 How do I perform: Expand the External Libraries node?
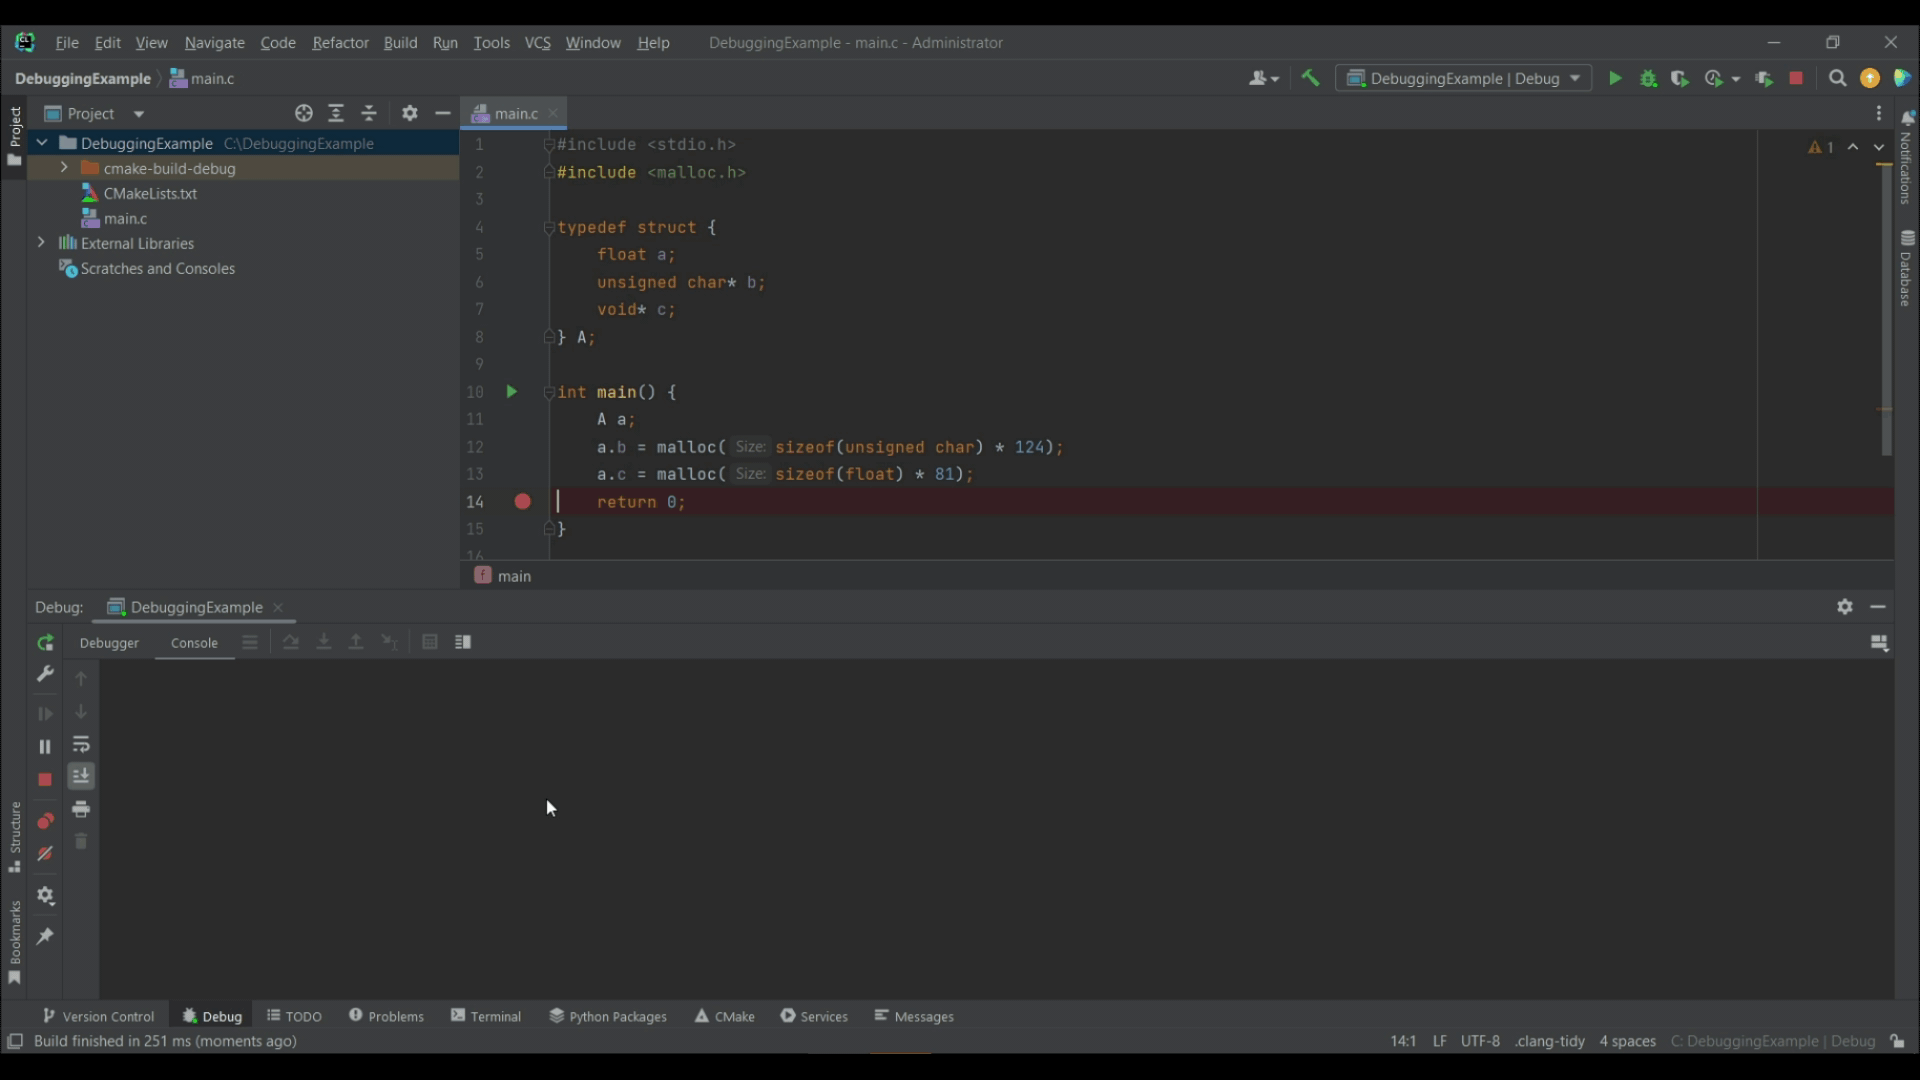pyautogui.click(x=41, y=243)
